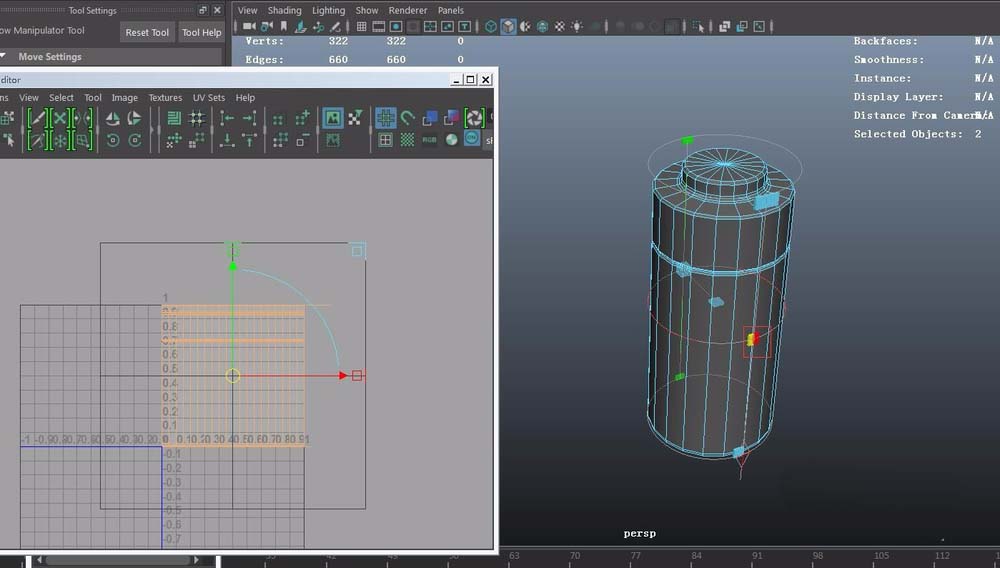Toggle display image in UV editor

pos(332,118)
